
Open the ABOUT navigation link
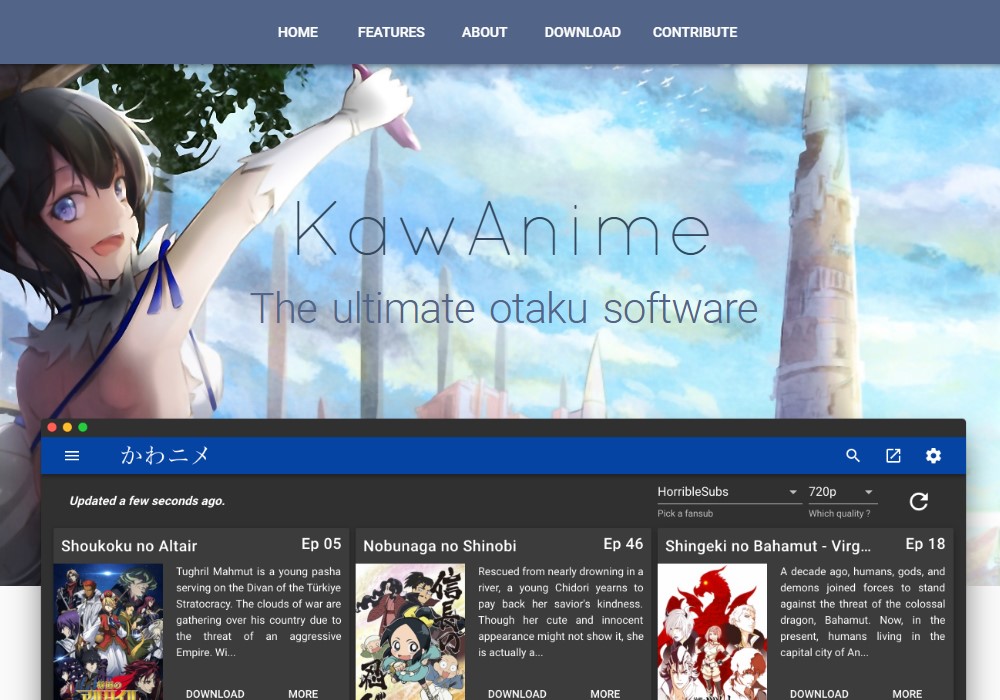[x=485, y=32]
